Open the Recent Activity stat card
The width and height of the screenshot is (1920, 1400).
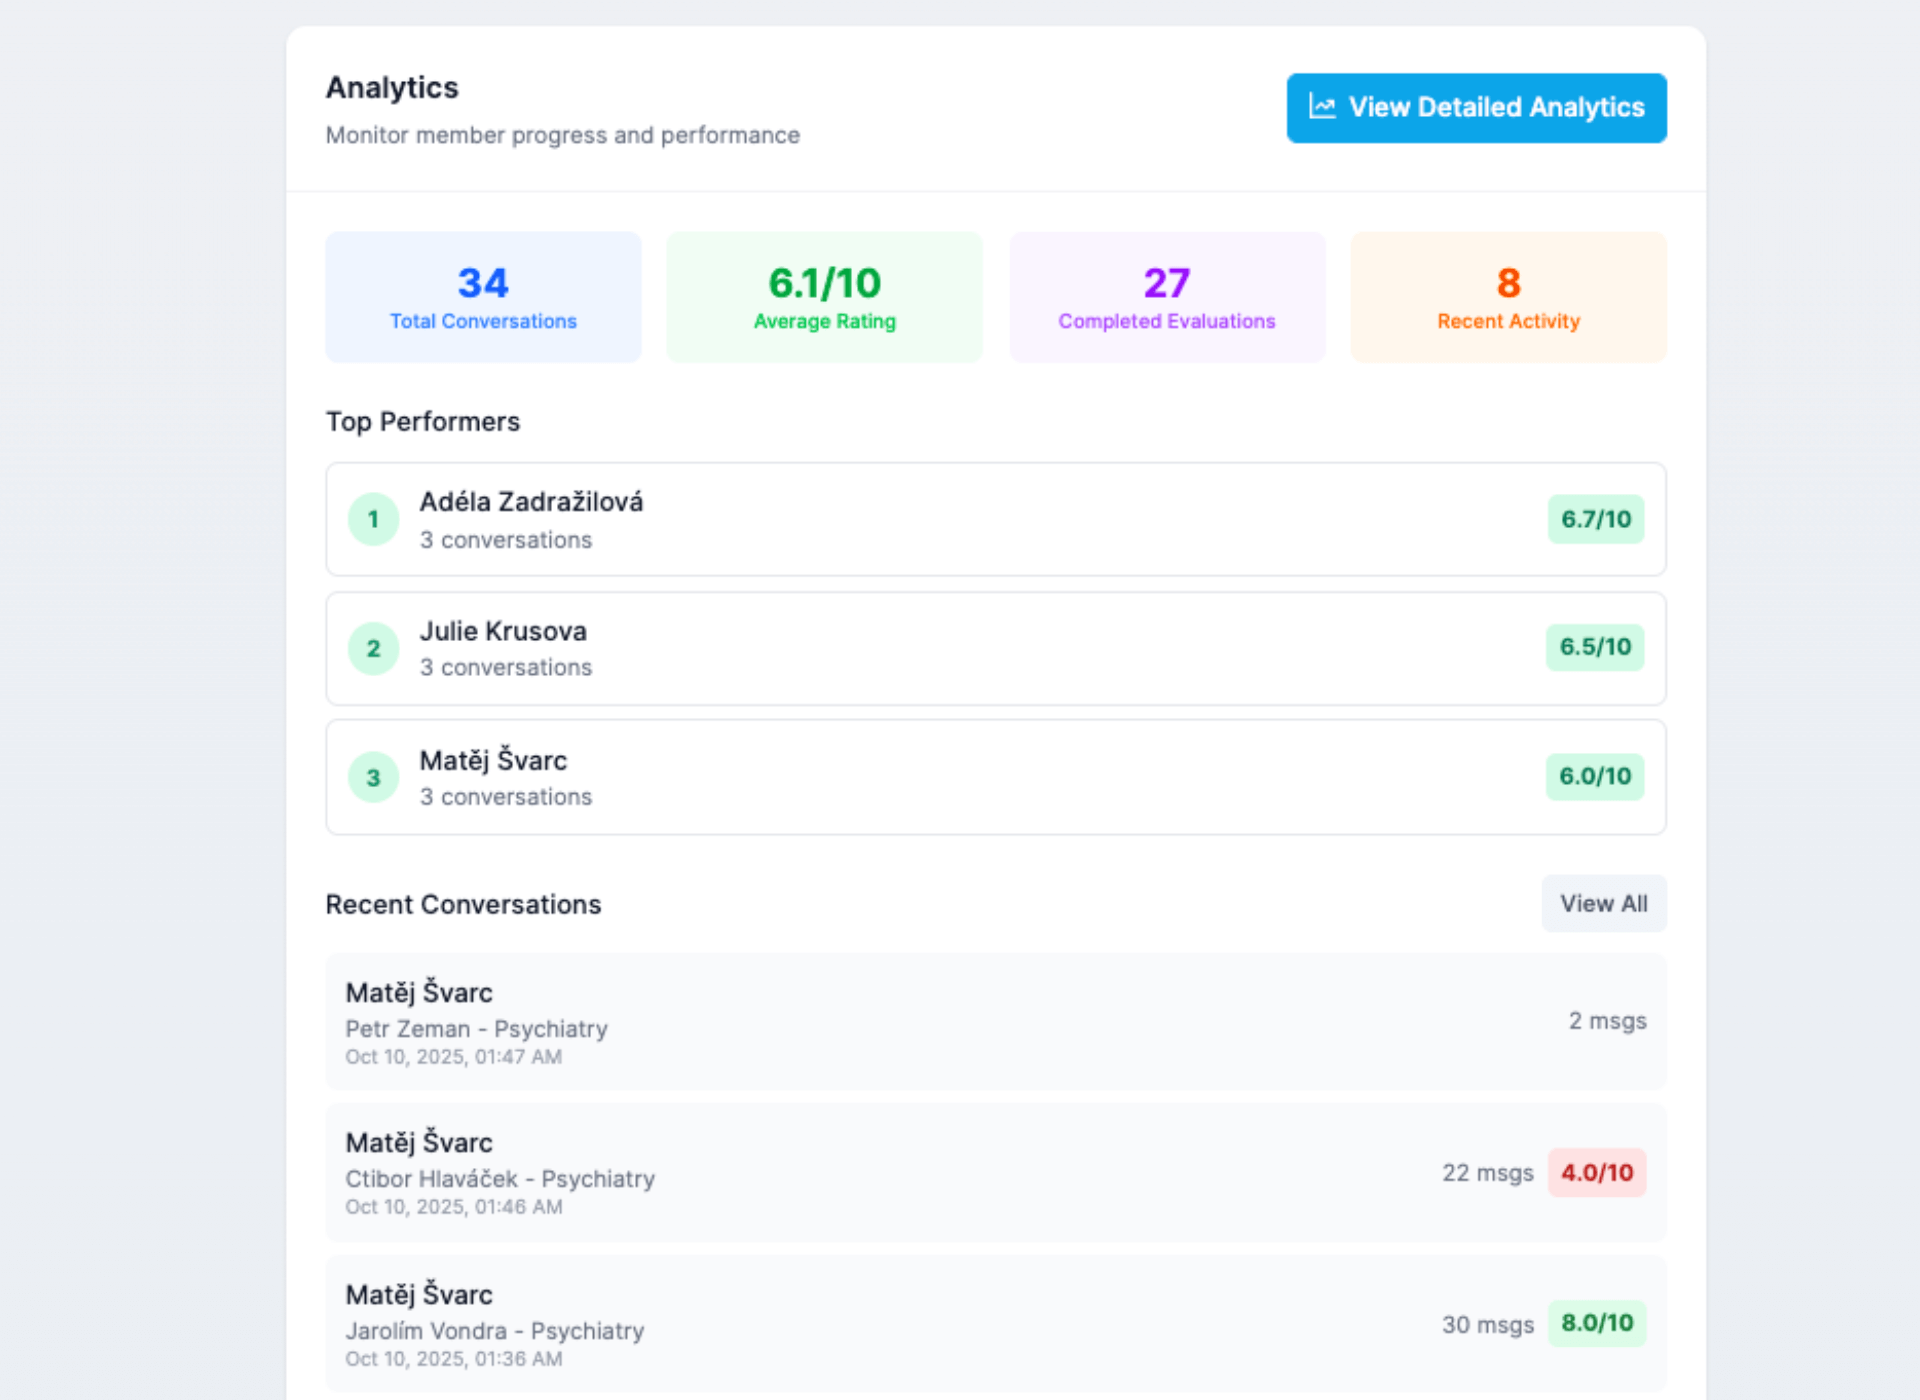(x=1508, y=296)
